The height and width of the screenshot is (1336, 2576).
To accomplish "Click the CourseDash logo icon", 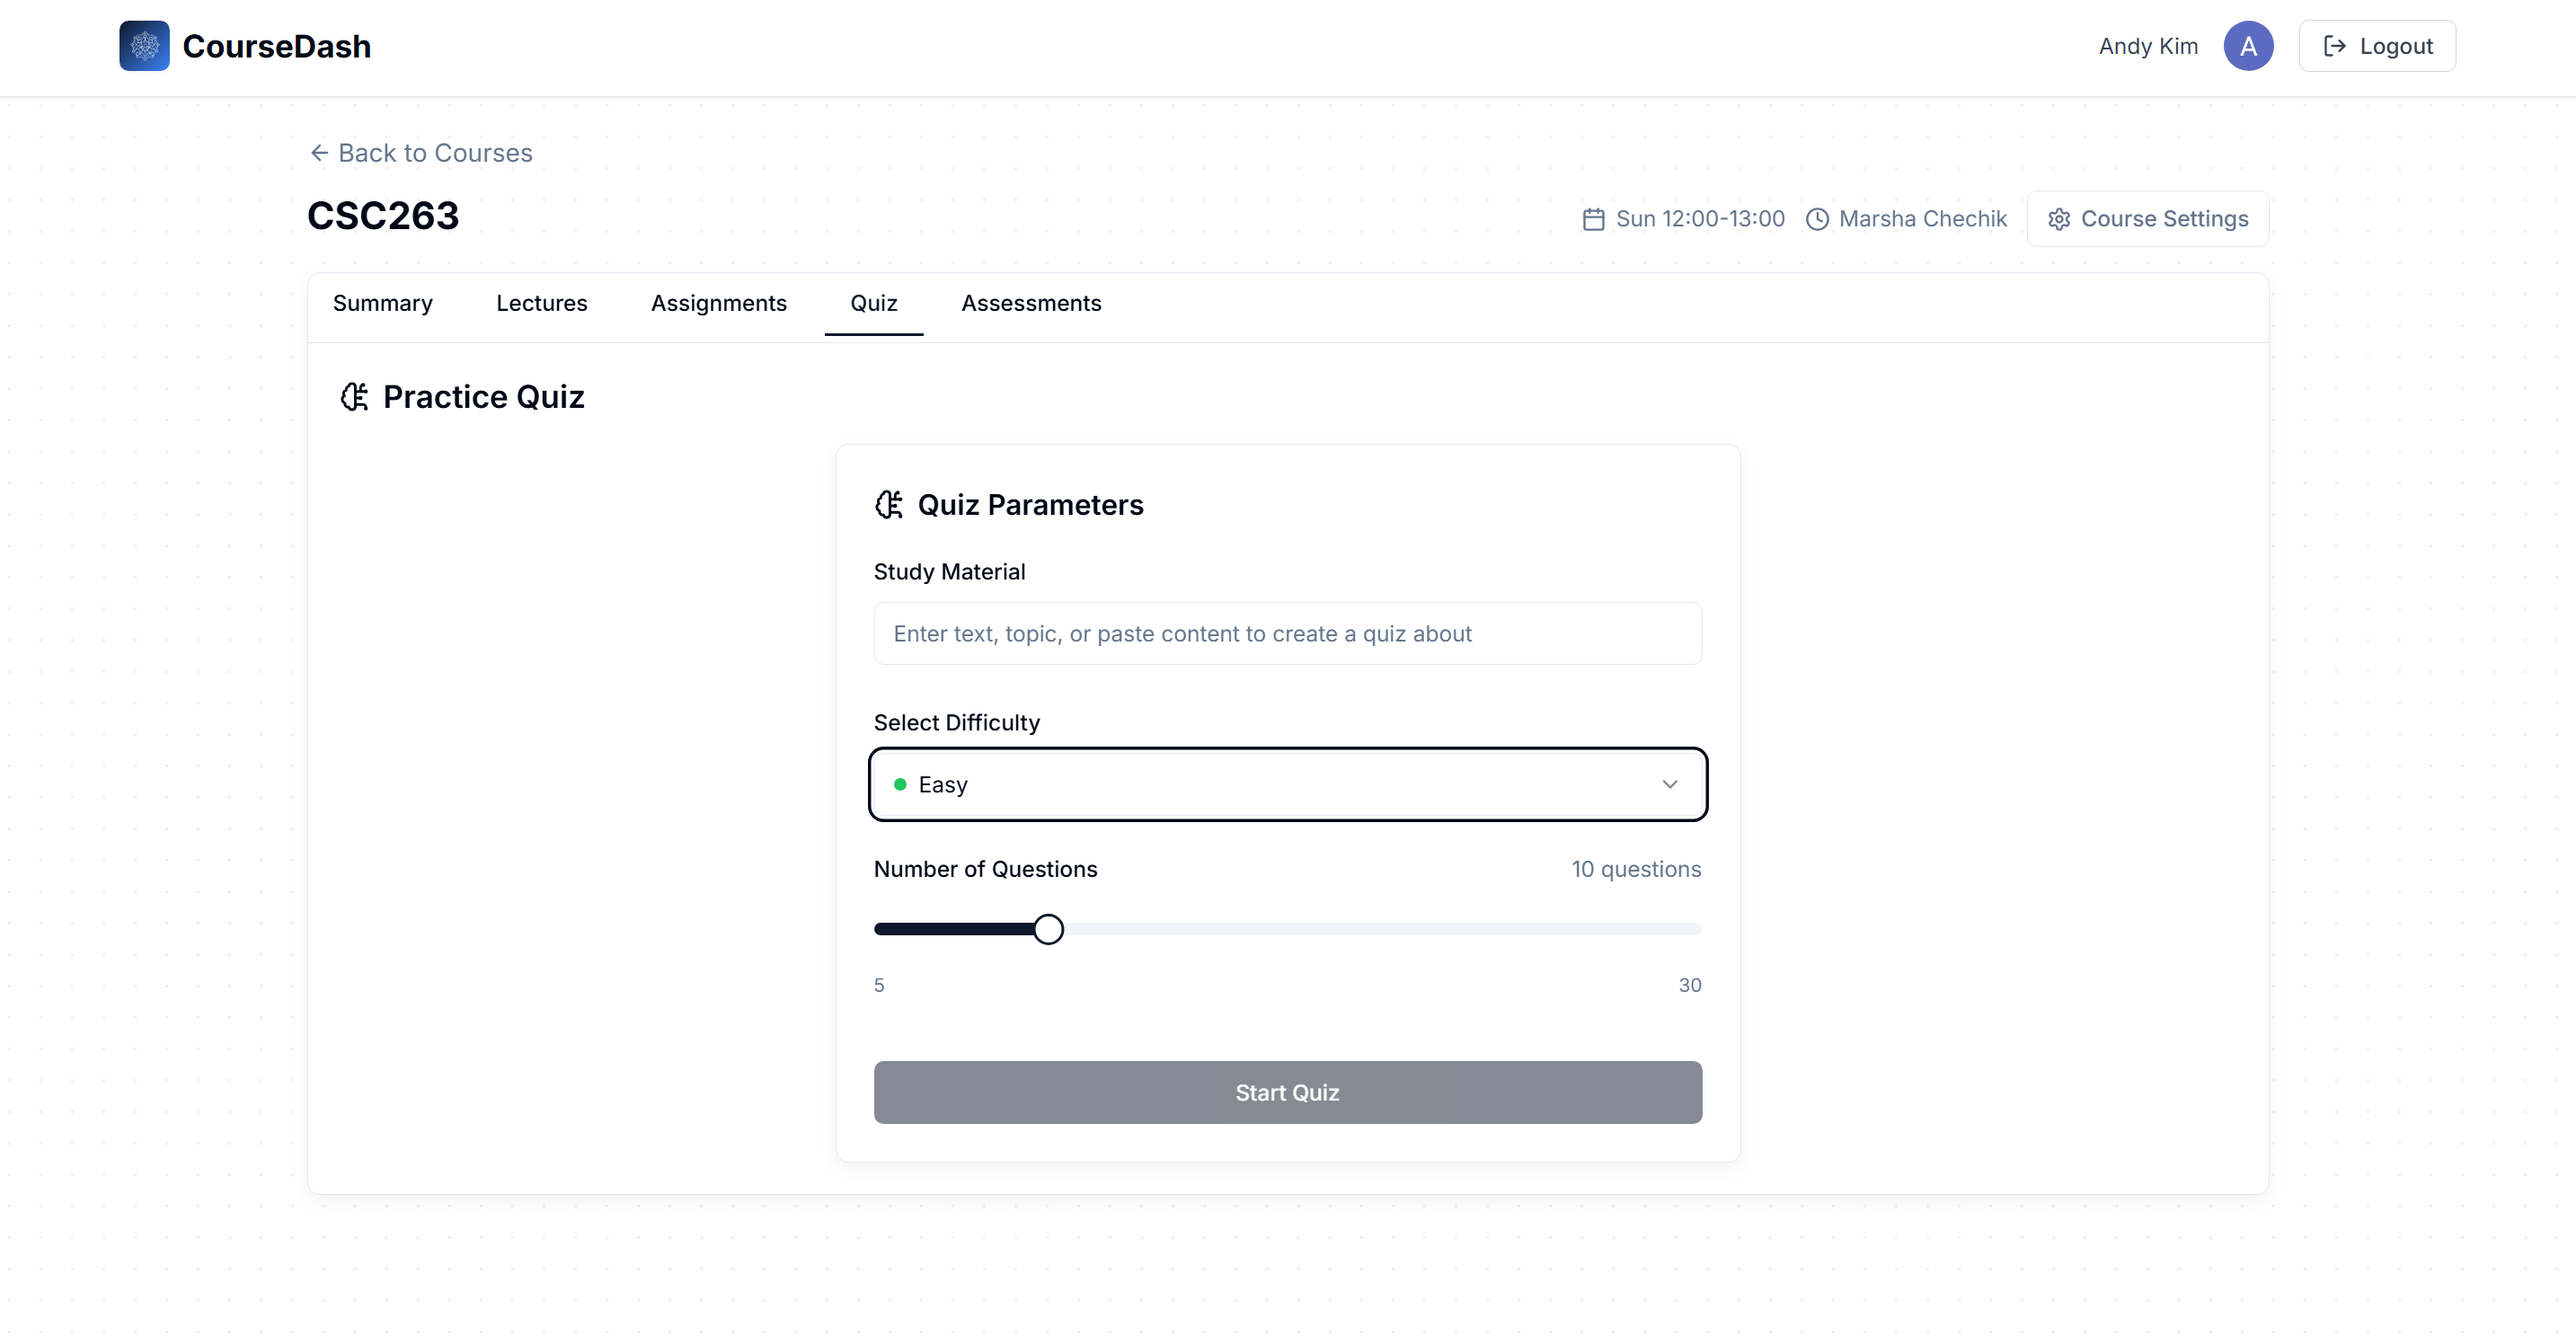I will (144, 46).
